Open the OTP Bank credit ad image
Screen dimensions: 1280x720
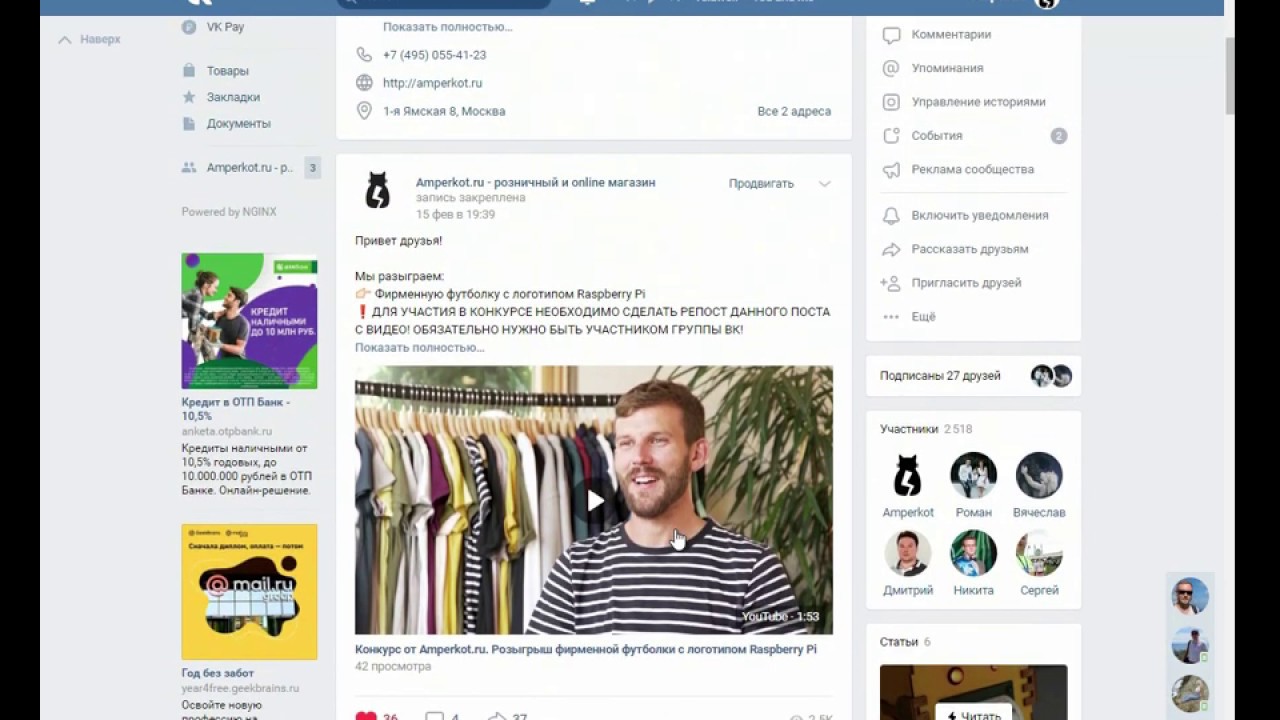[x=249, y=321]
